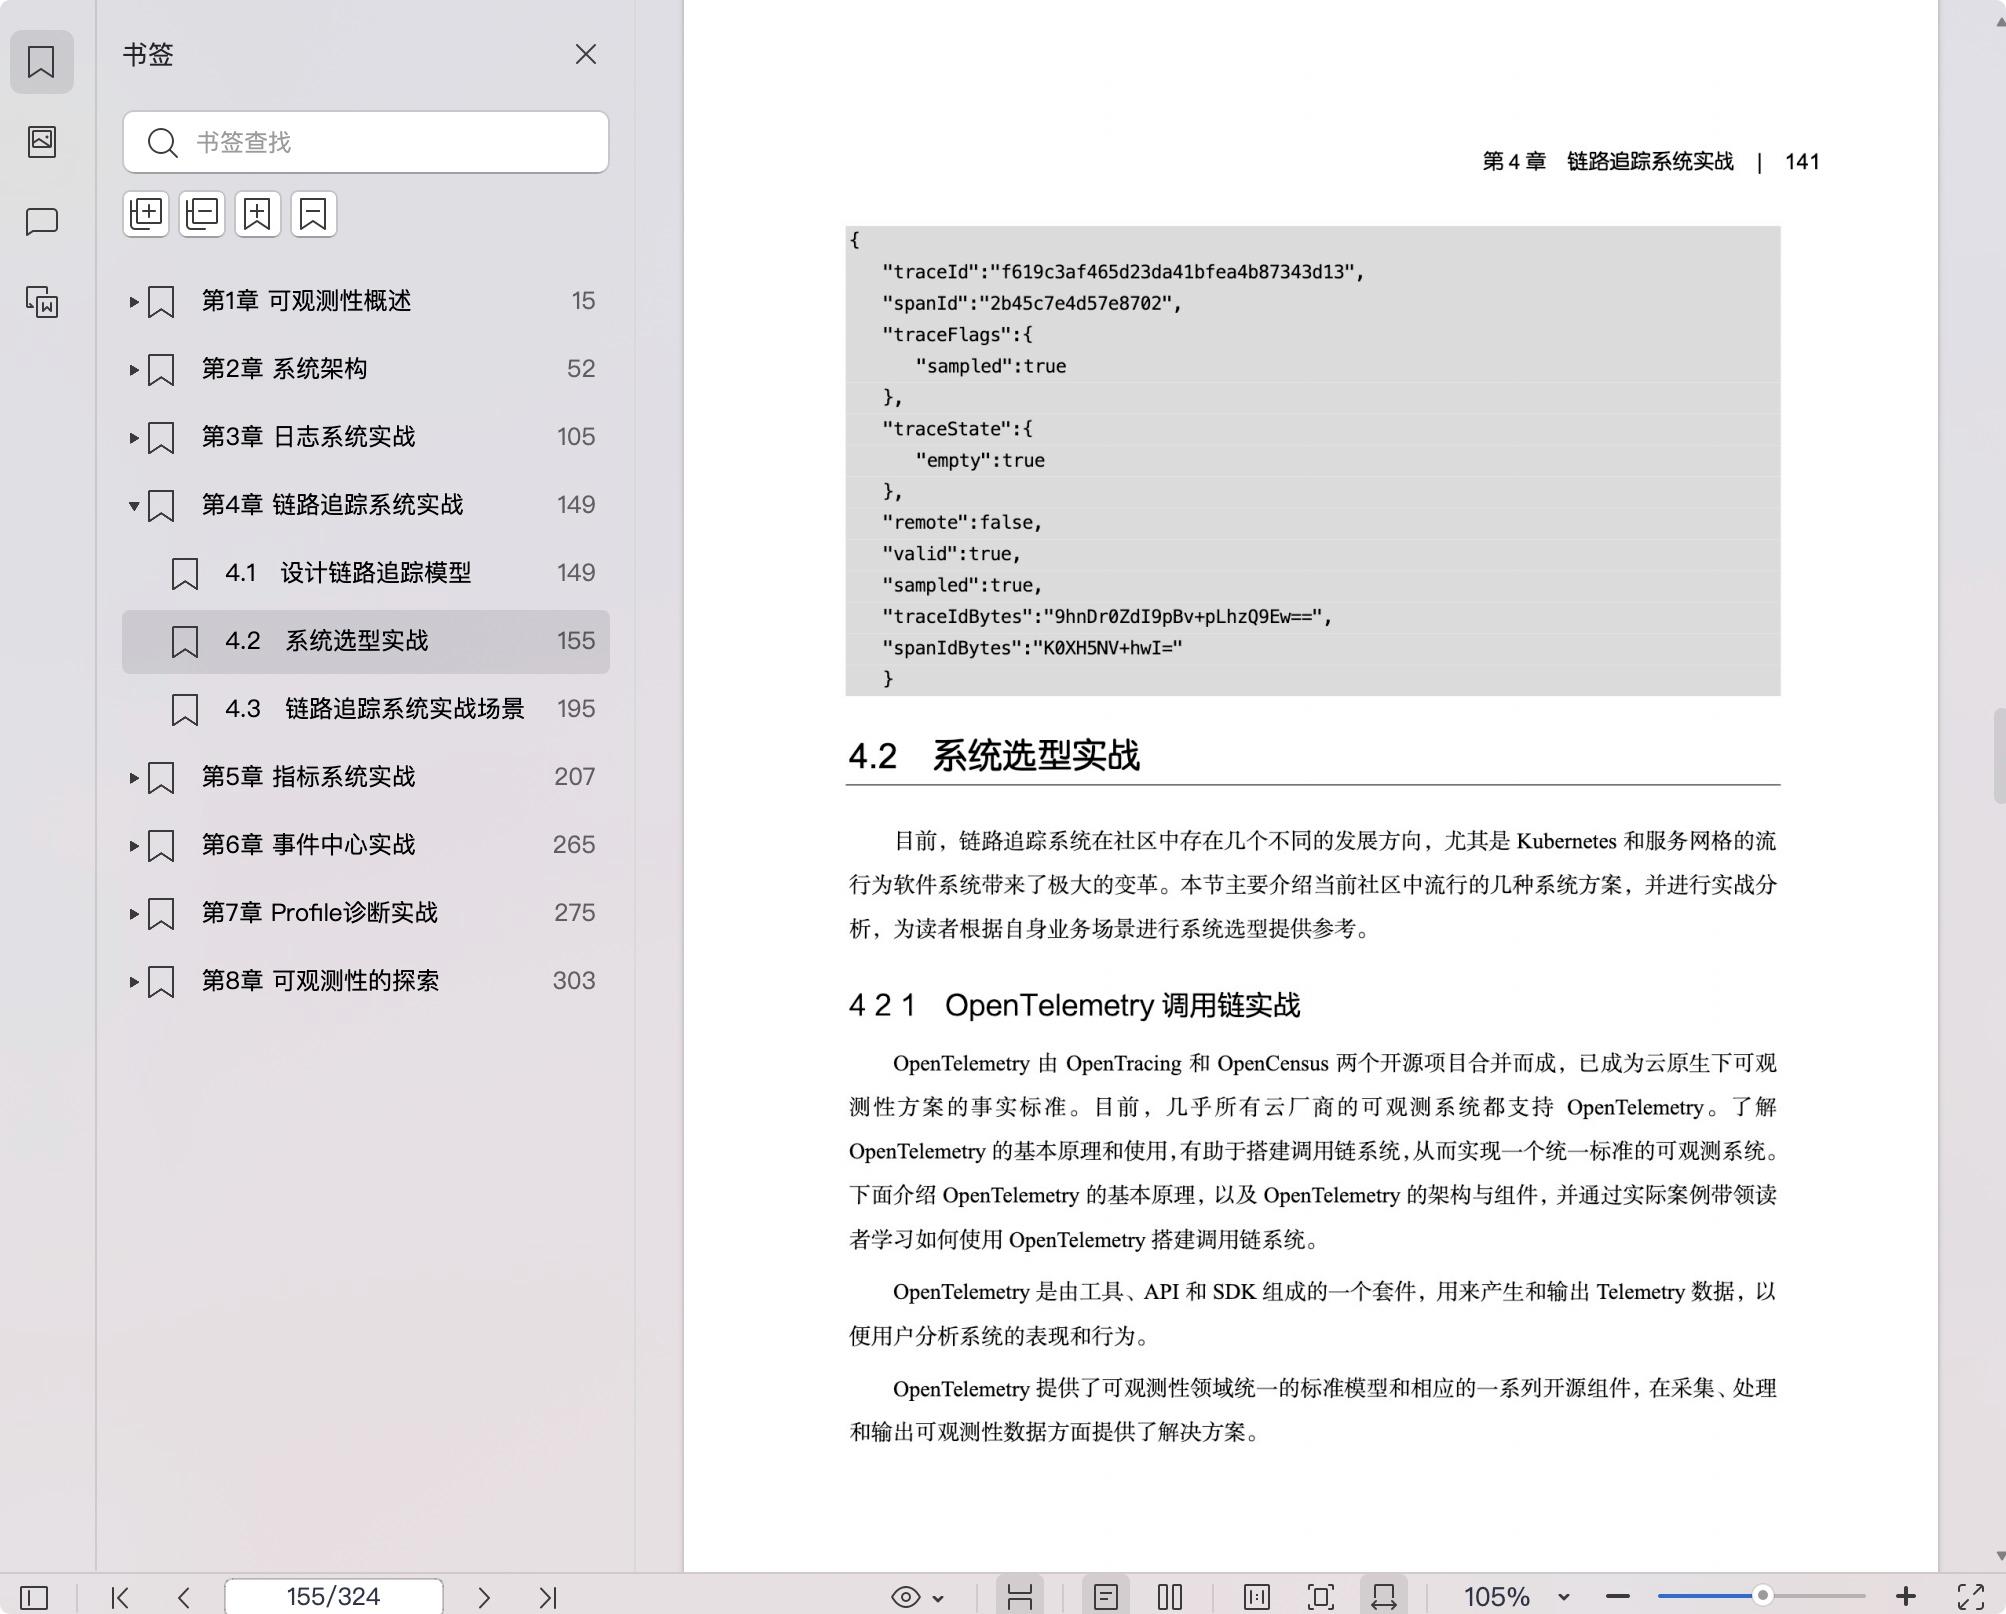The width and height of the screenshot is (2006, 1614).
Task: Expand the 第1章 可观测性概述 bookmark
Action: click(133, 301)
